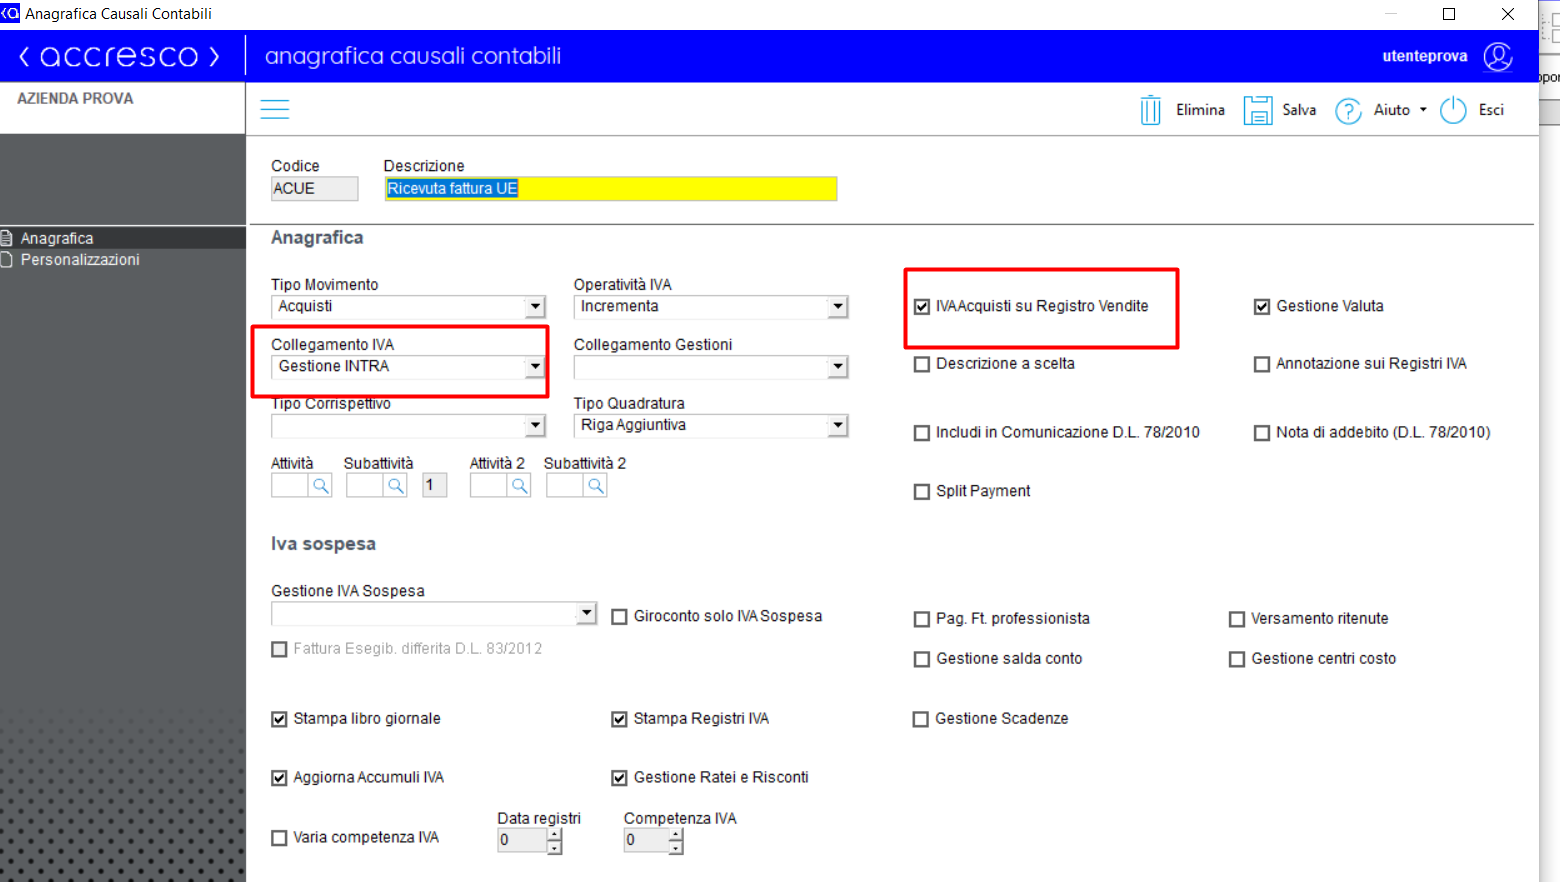The width and height of the screenshot is (1560, 882).
Task: Click the Attività code input field
Action: [290, 486]
